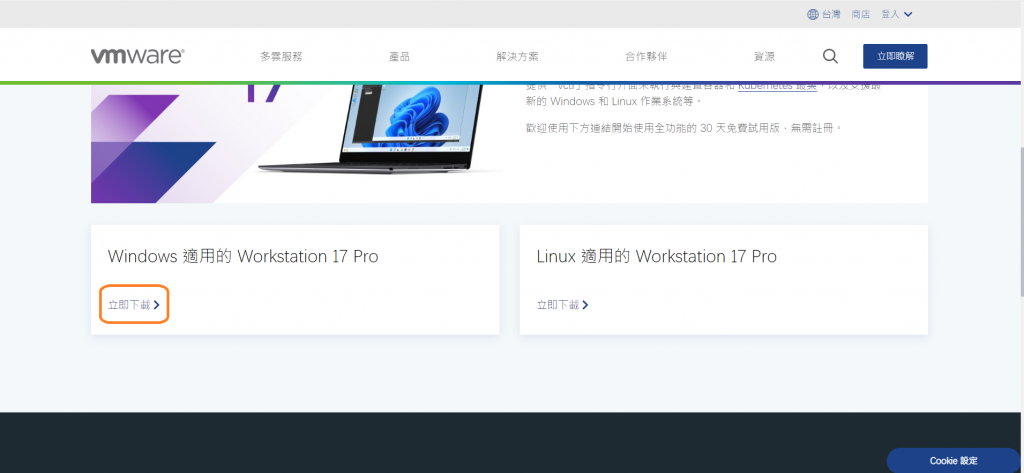The width and height of the screenshot is (1024, 473).
Task: Click the laptop product image
Action: 380,129
